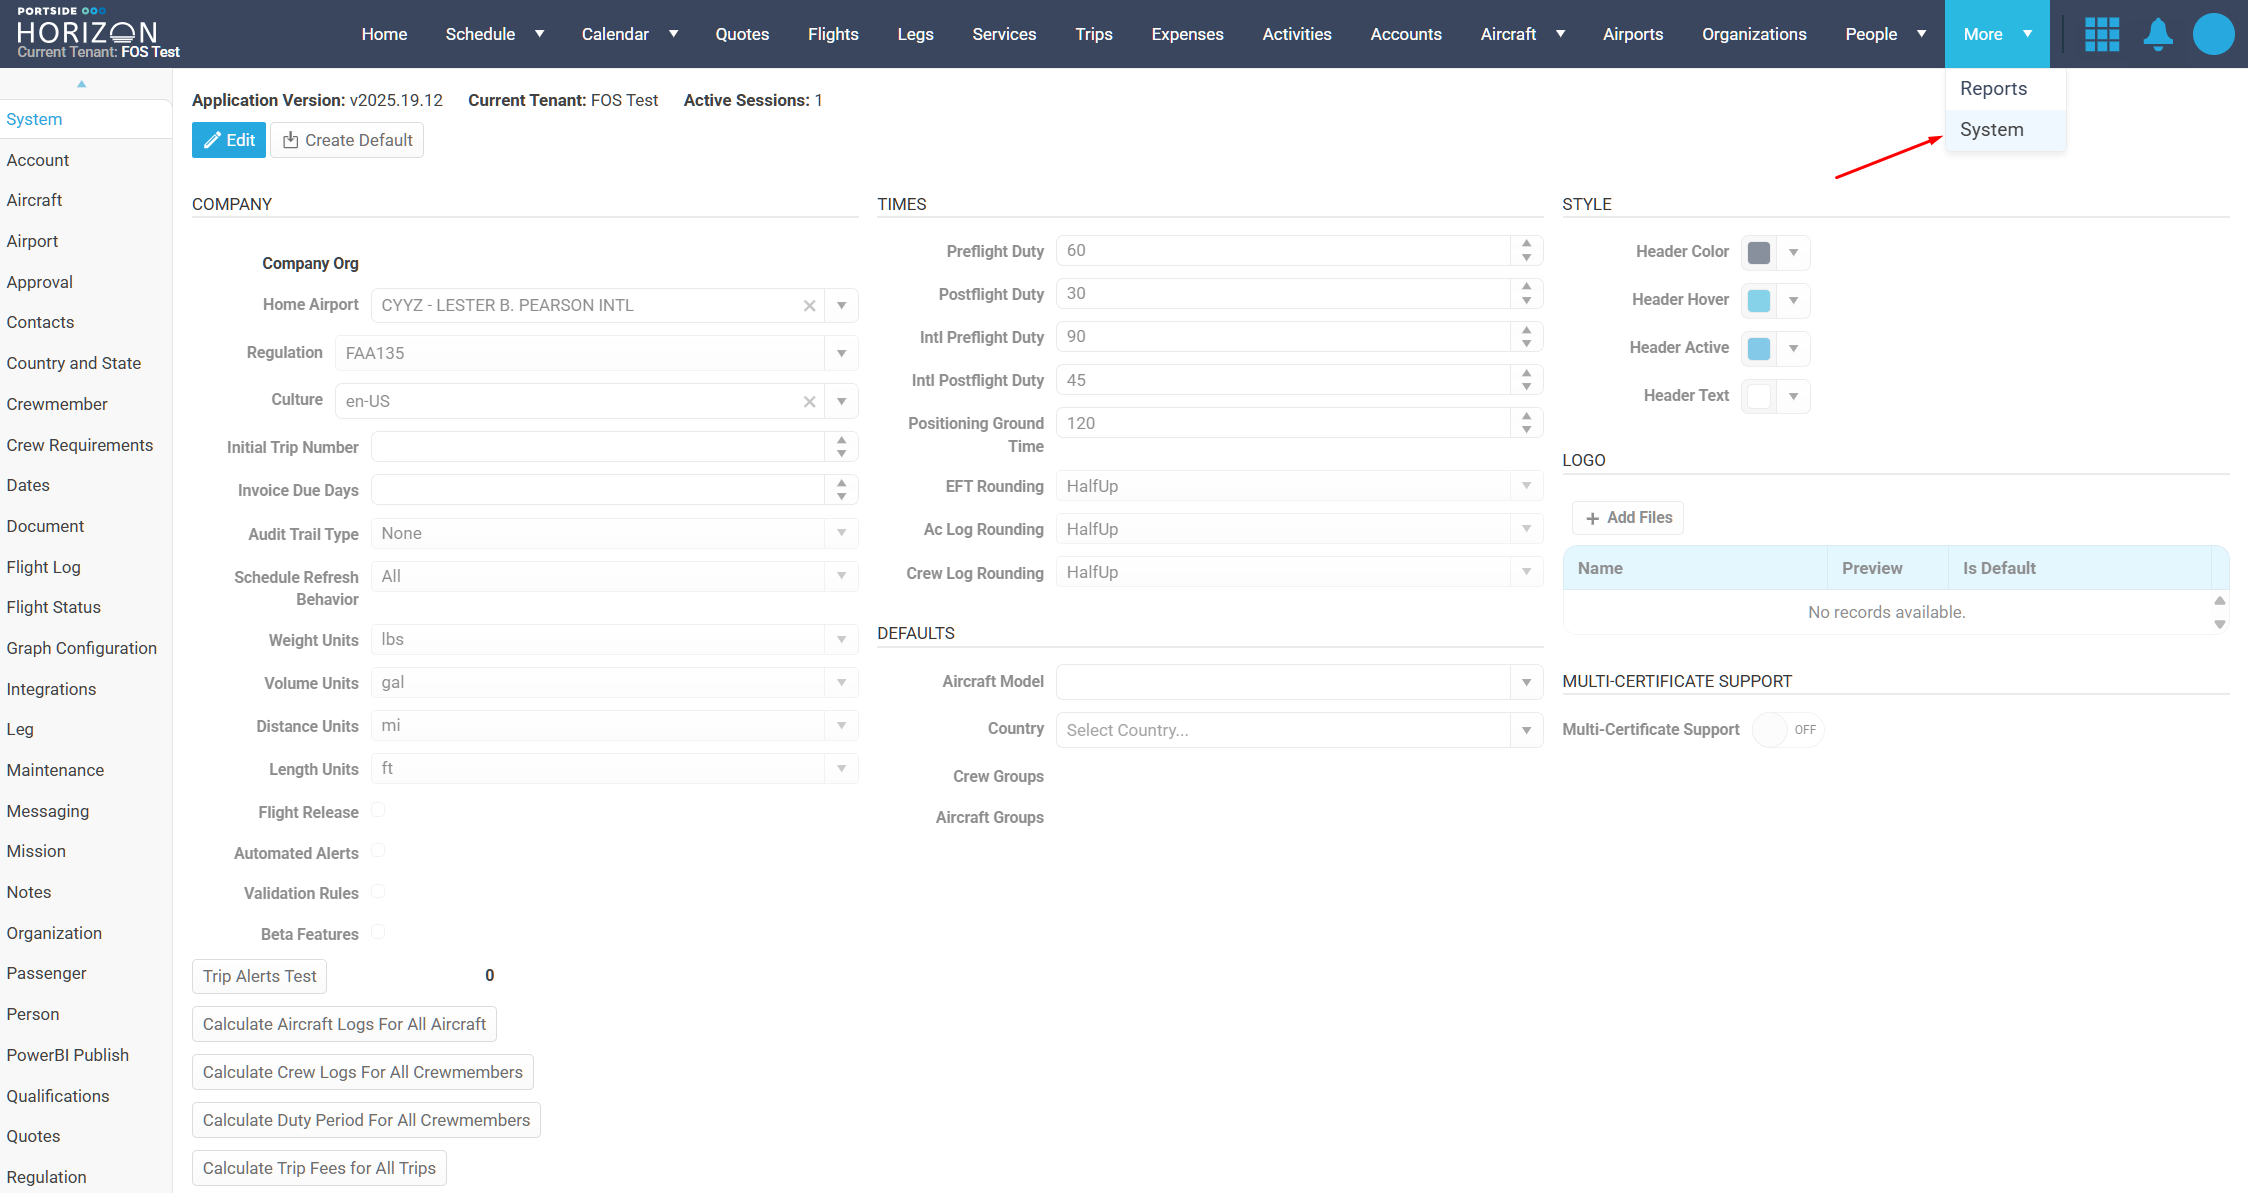Open the user profile avatar
Image resolution: width=2248 pixels, height=1193 pixels.
2212,34
